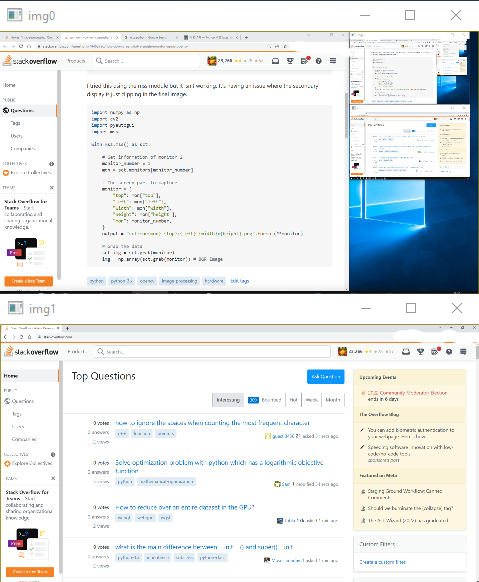The height and width of the screenshot is (582, 479).
Task: Select Home in img0 left sidebar
Action: tap(10, 85)
